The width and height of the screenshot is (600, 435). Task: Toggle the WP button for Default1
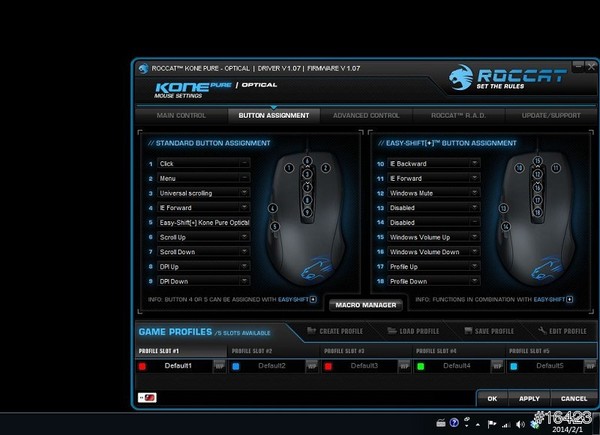point(219,366)
